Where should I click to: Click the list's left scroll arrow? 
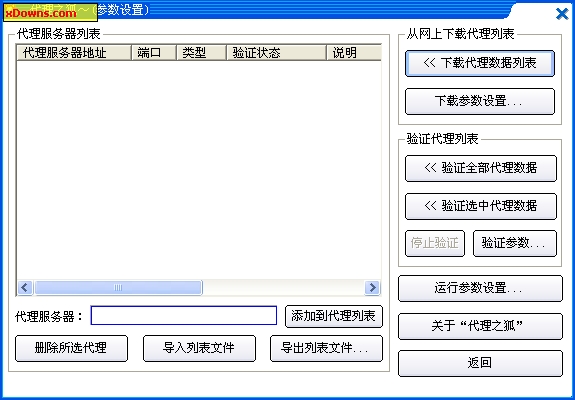pos(25,287)
